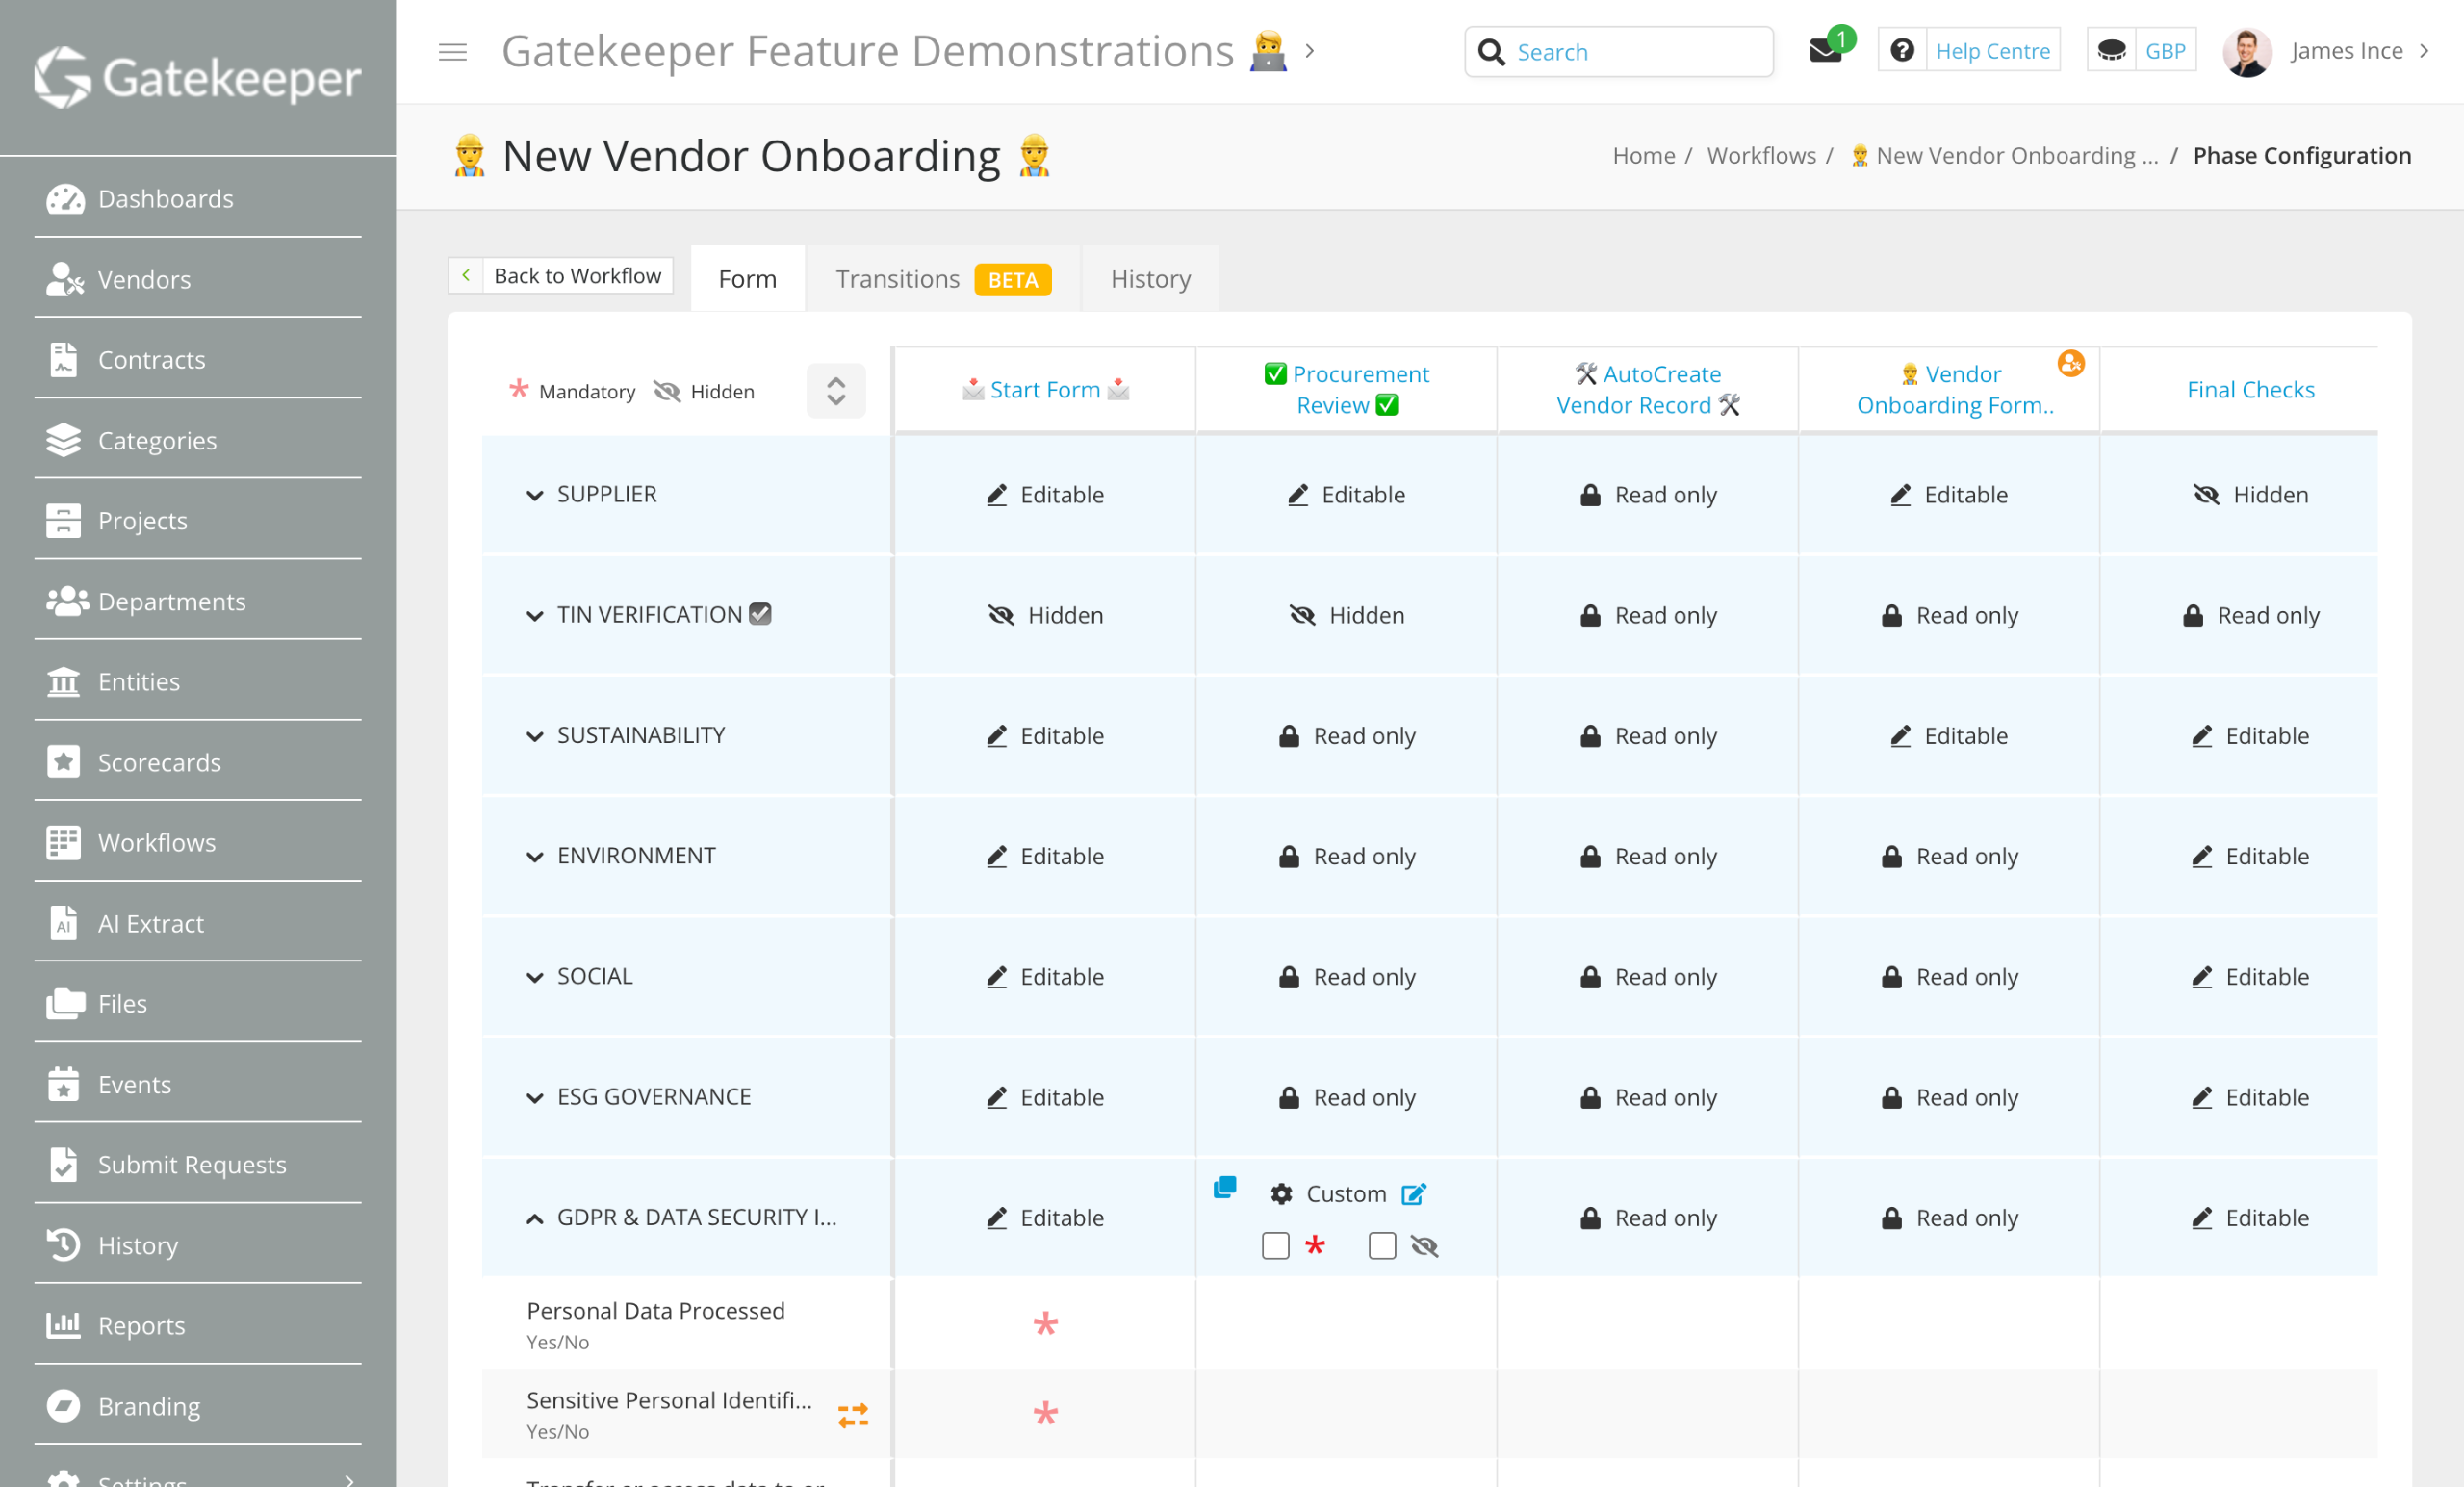The width and height of the screenshot is (2464, 1487).
Task: Open the History tab
Action: [x=1150, y=279]
